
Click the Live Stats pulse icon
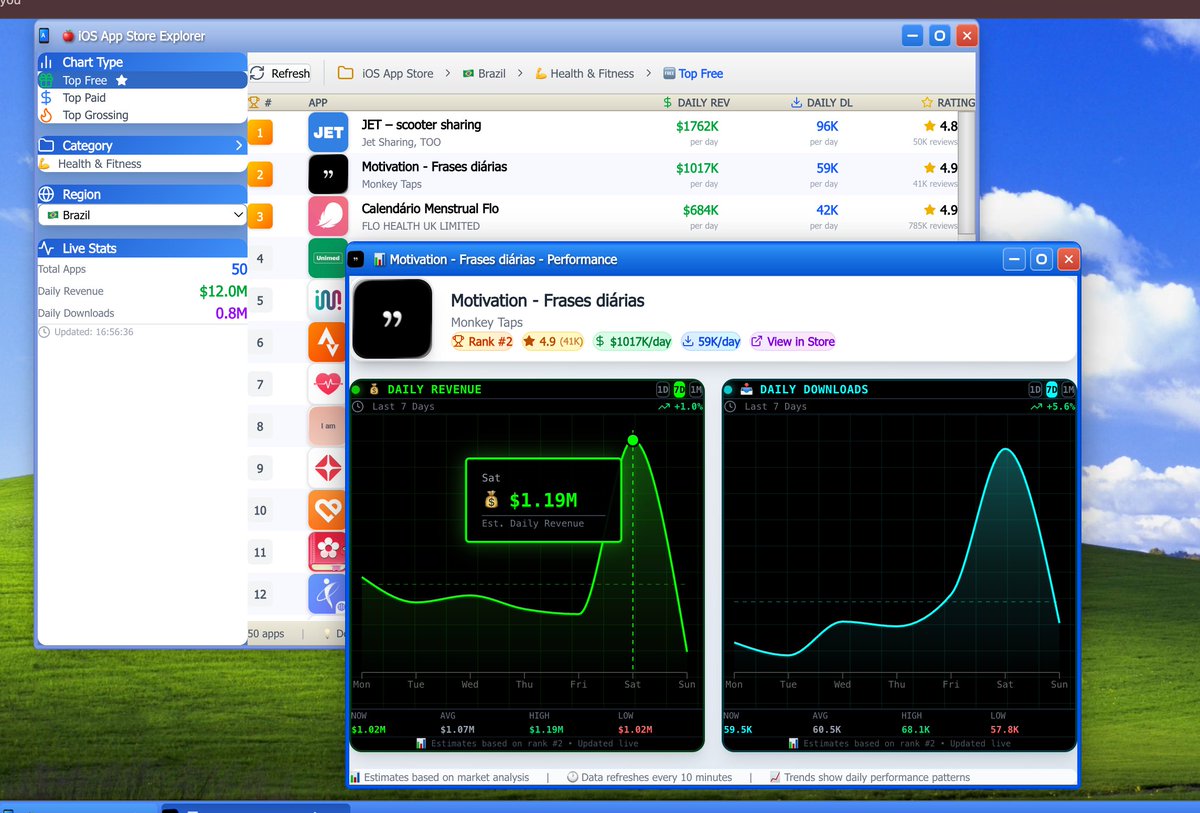tap(46, 248)
